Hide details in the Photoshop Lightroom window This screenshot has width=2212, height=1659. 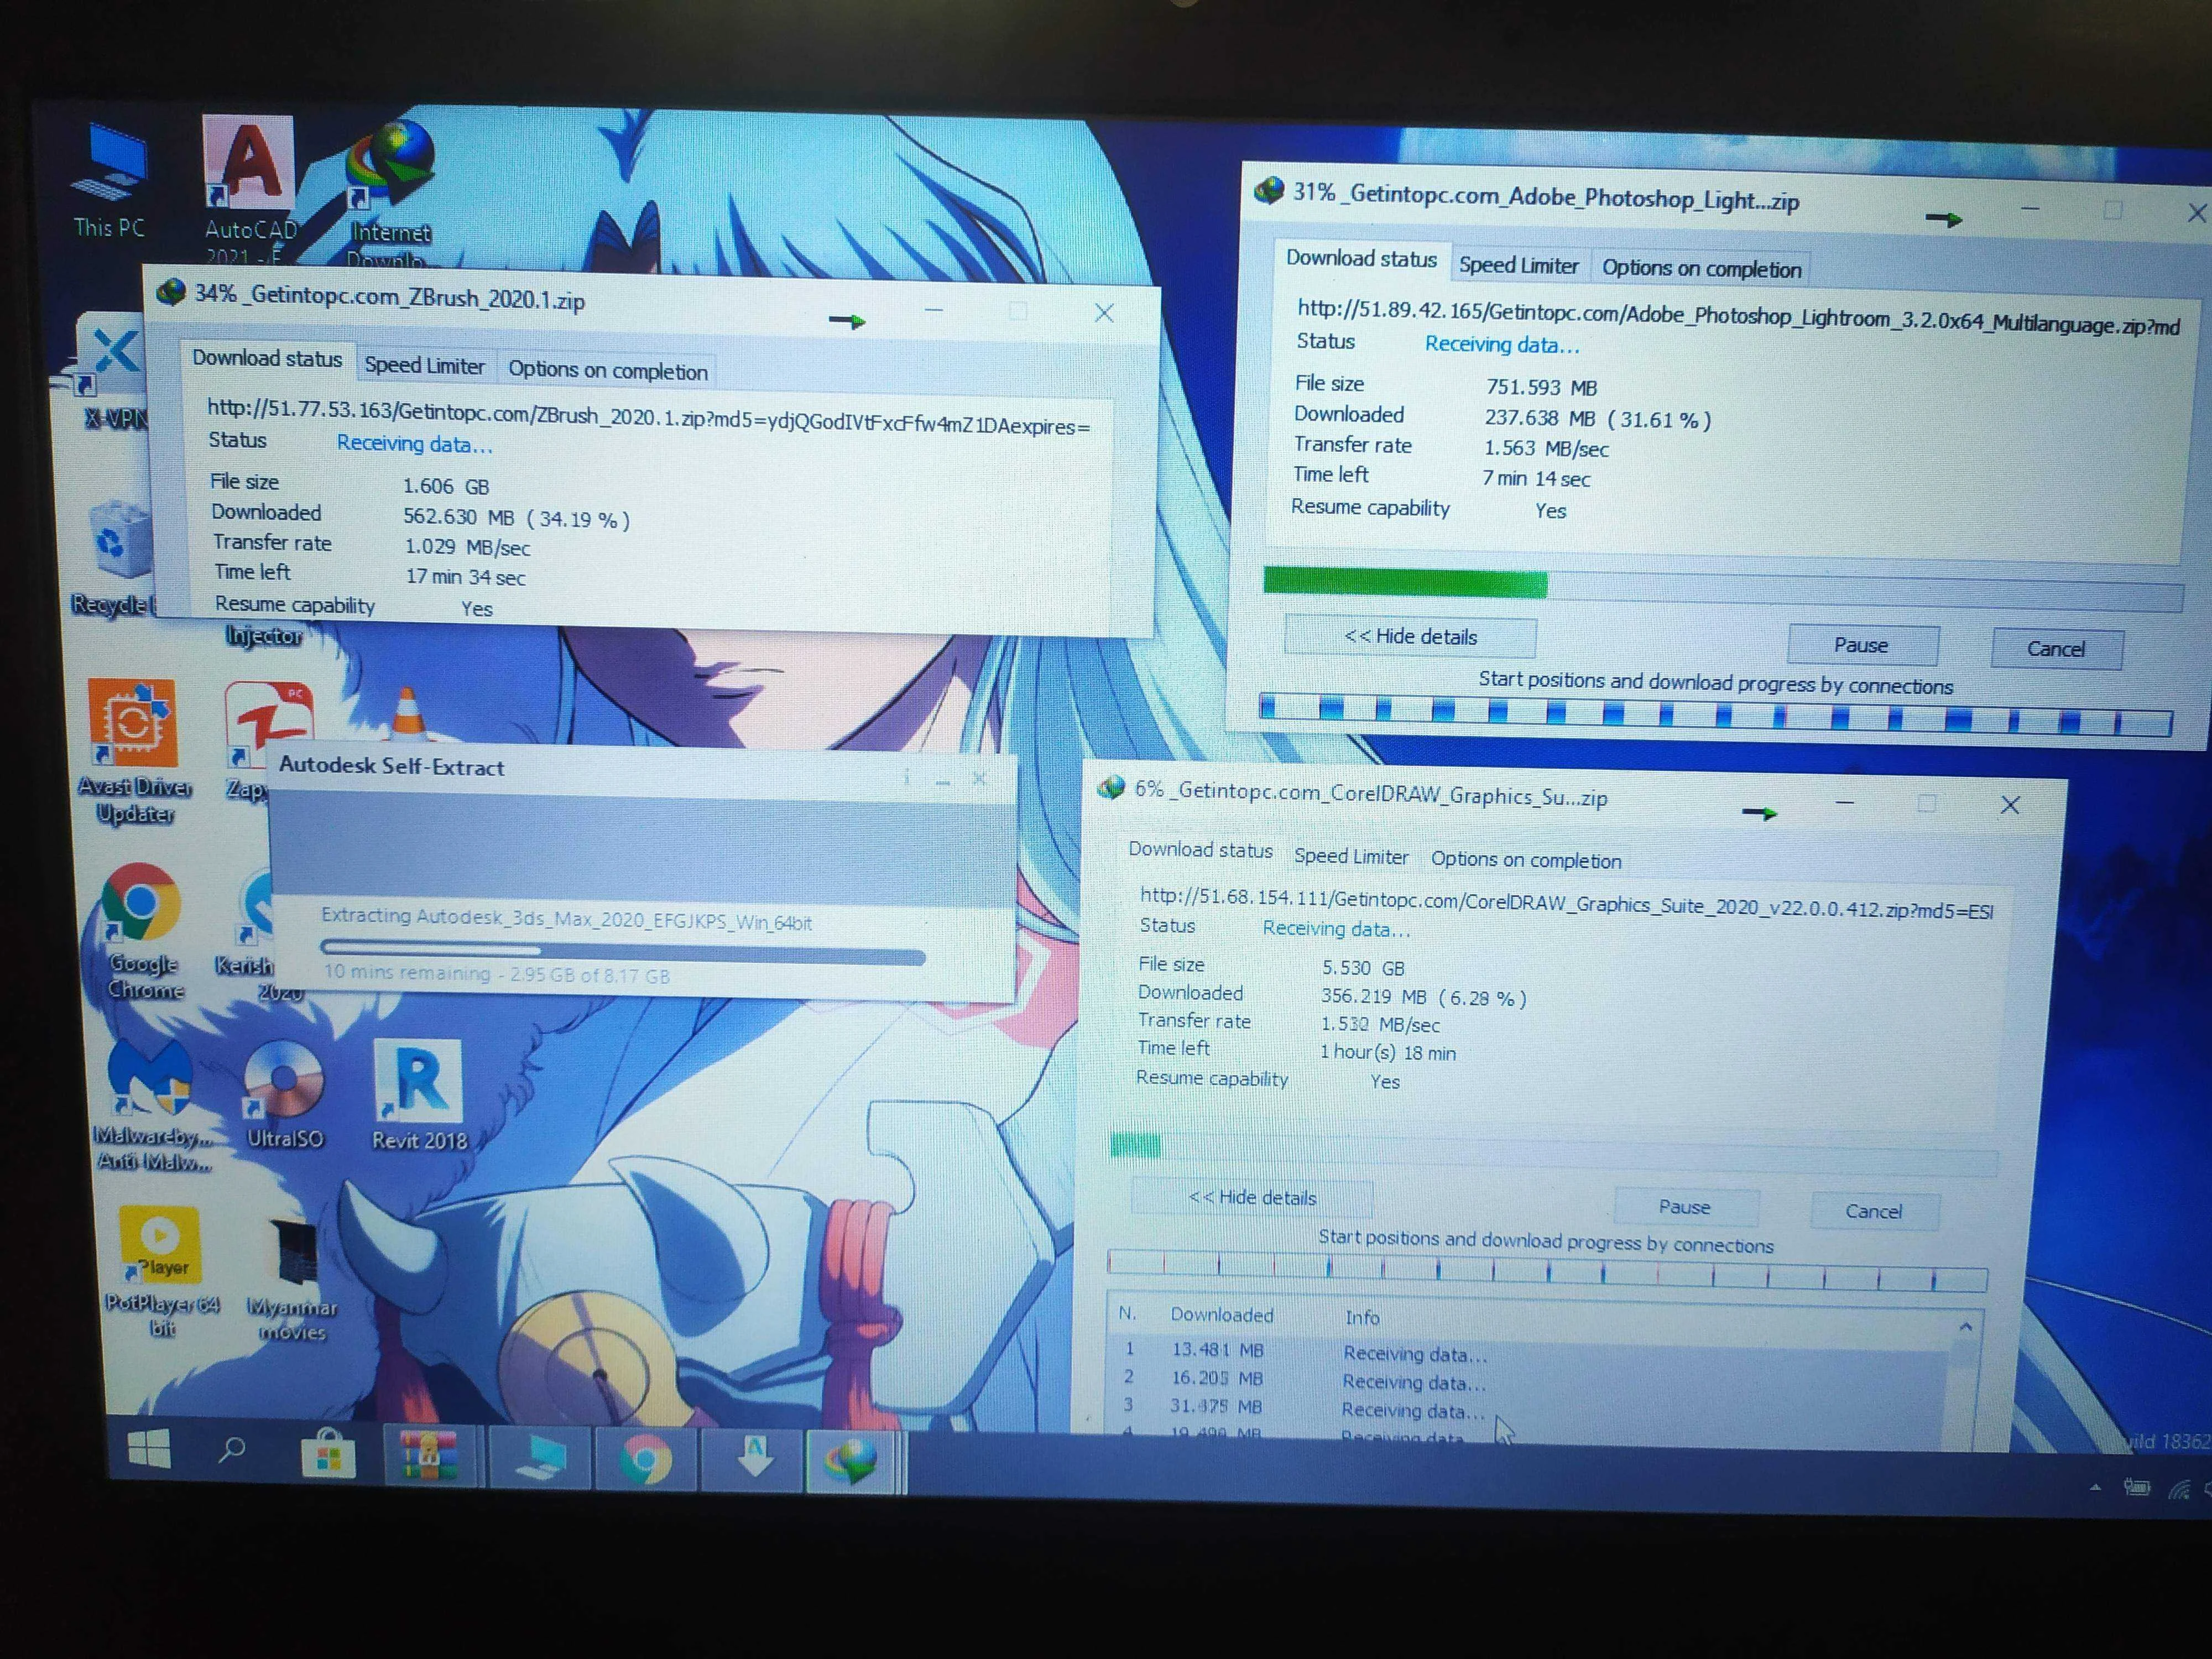coord(1410,636)
